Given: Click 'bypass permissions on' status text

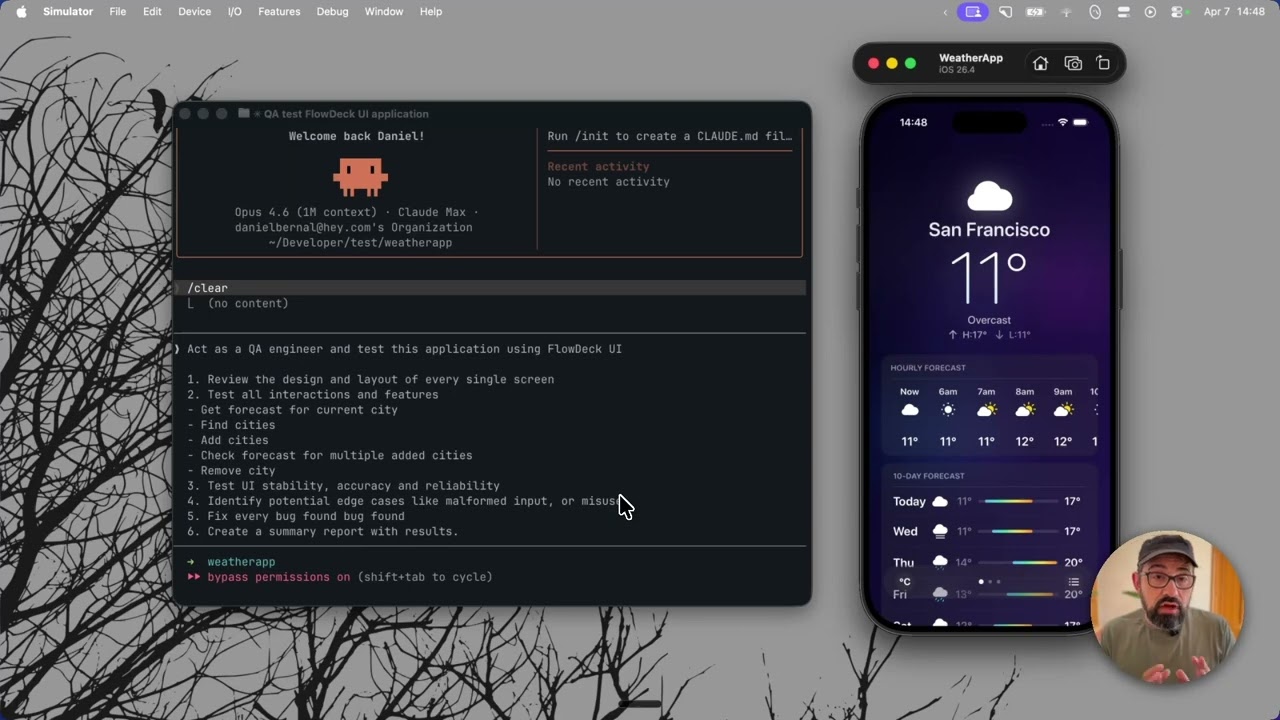Looking at the screenshot, I should pyautogui.click(x=279, y=577).
